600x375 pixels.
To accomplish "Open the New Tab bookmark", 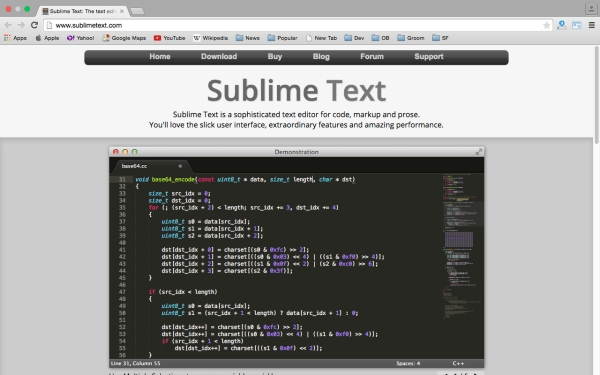I will pyautogui.click(x=321, y=38).
